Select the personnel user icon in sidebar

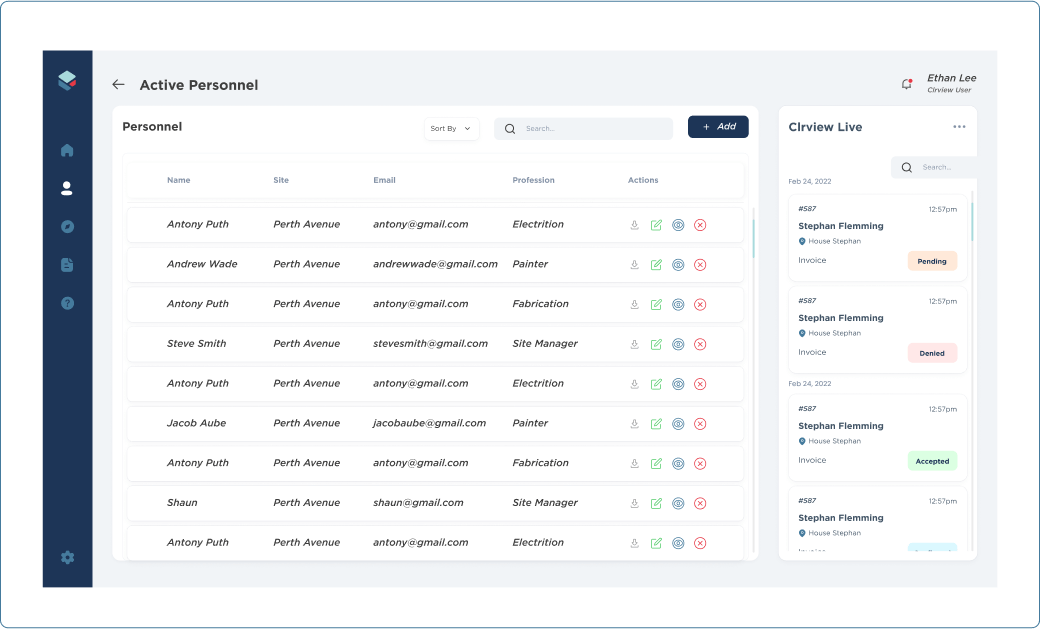pyautogui.click(x=67, y=188)
